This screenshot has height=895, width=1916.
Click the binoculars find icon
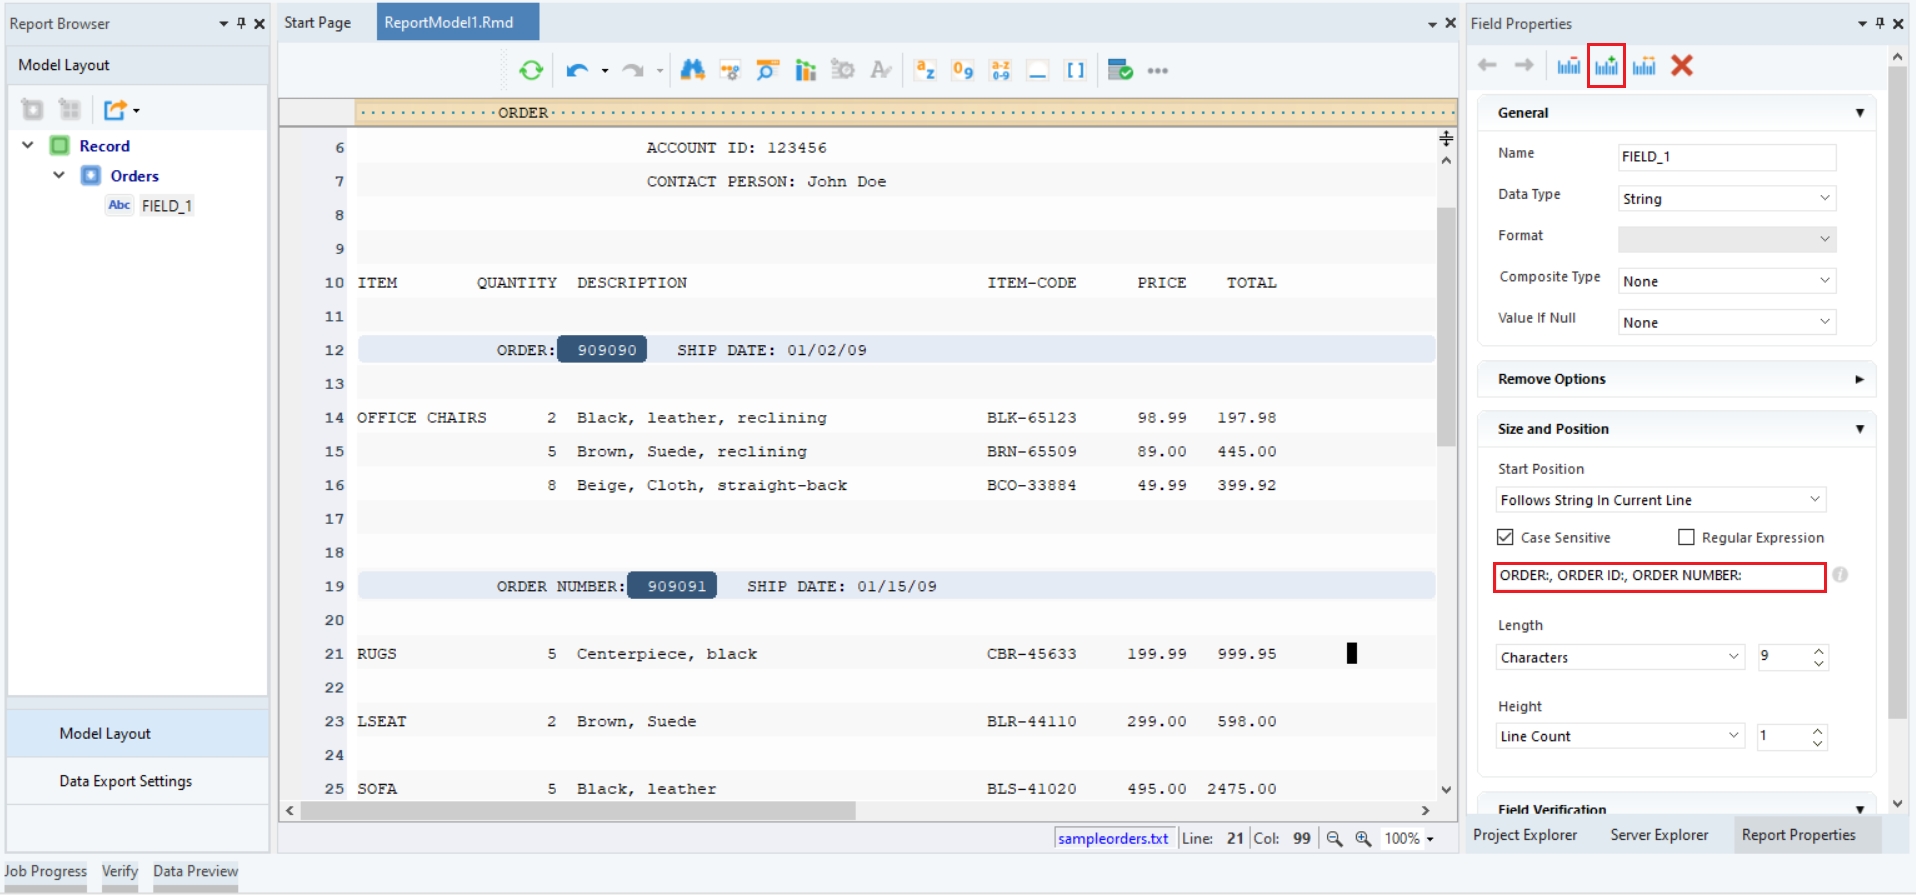pyautogui.click(x=692, y=70)
